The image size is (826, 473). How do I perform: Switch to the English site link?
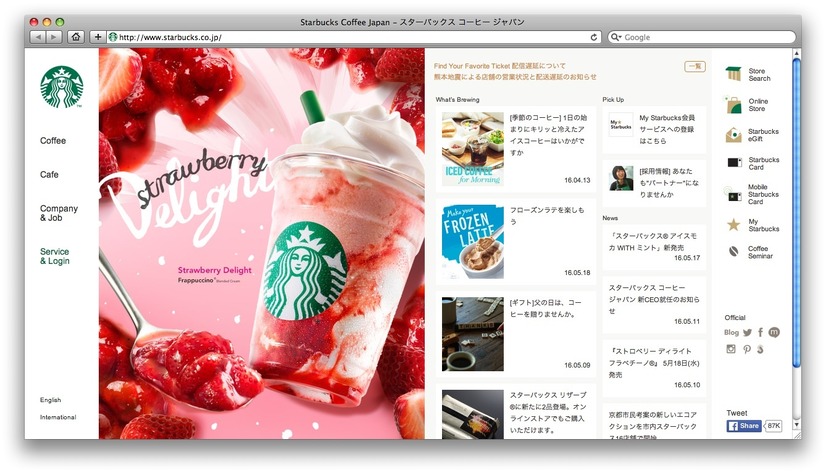click(x=51, y=400)
